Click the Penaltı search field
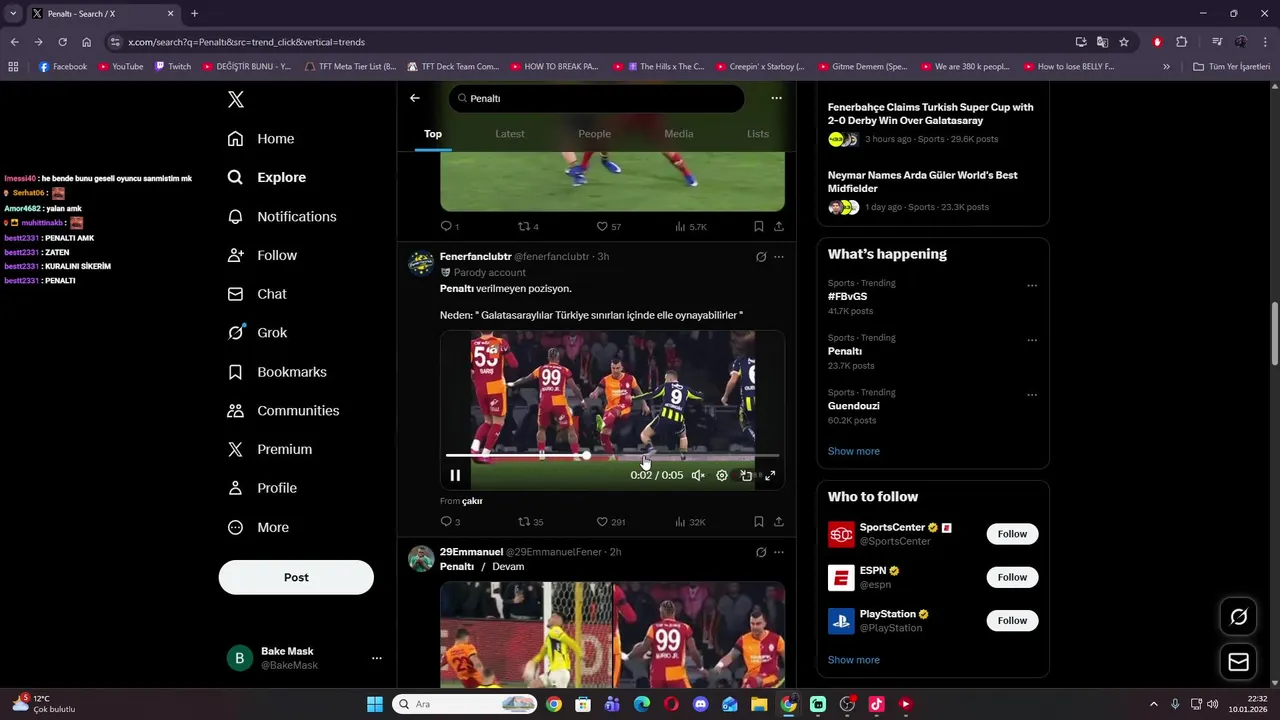Image resolution: width=1280 pixels, height=720 pixels. click(x=597, y=98)
